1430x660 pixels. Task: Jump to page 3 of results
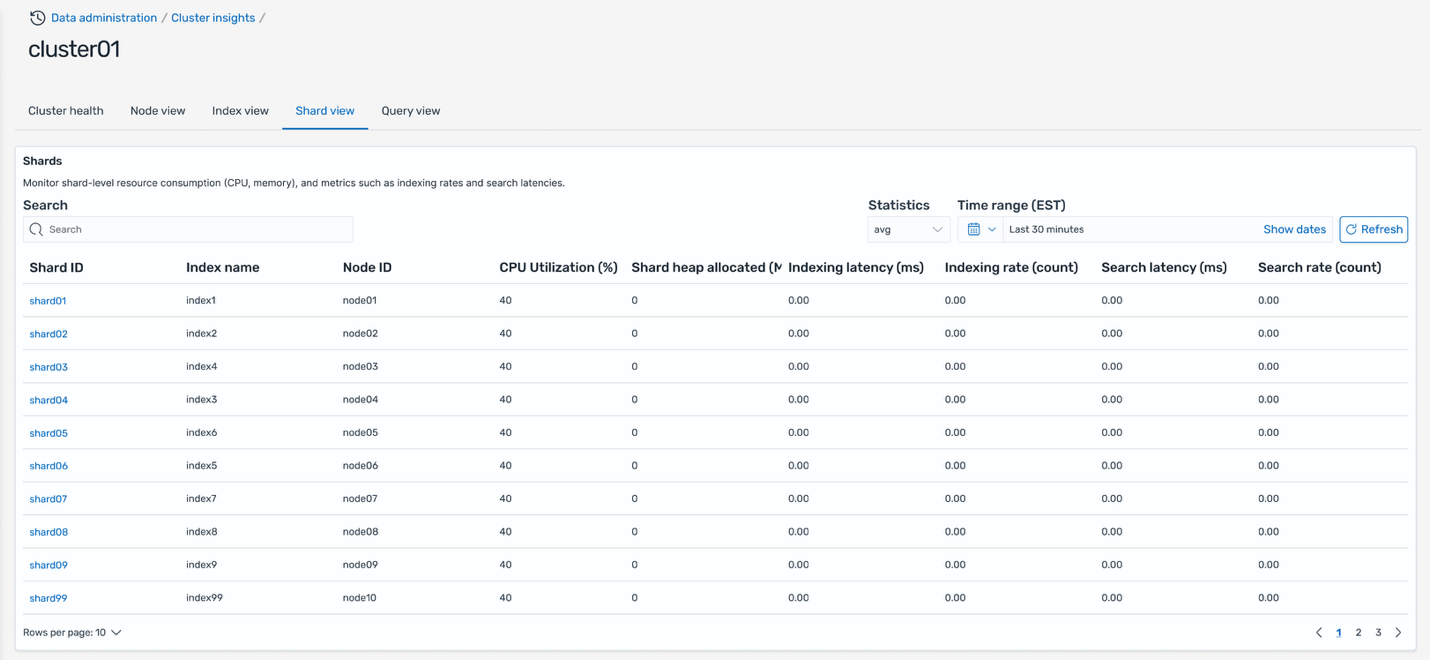point(1378,633)
